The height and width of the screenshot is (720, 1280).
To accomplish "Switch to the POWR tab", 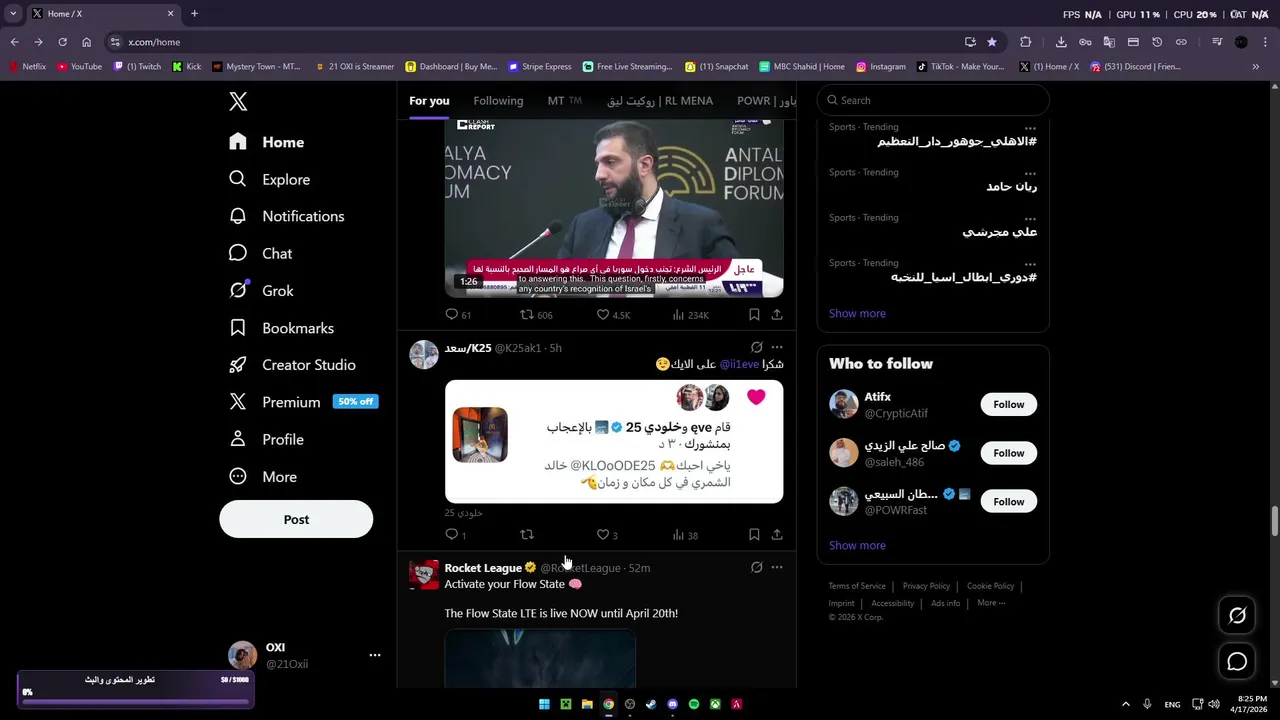I will coord(767,100).
